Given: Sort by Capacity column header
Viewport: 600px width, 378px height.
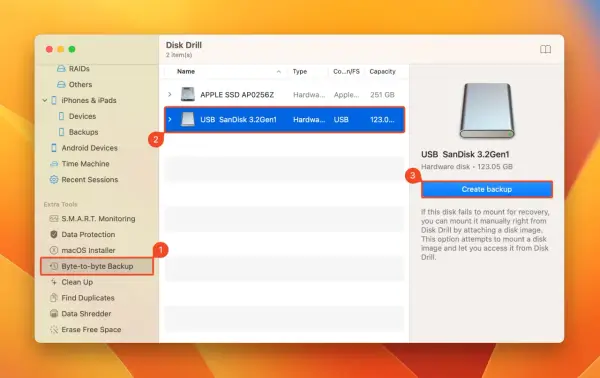Looking at the screenshot, I should pyautogui.click(x=382, y=72).
